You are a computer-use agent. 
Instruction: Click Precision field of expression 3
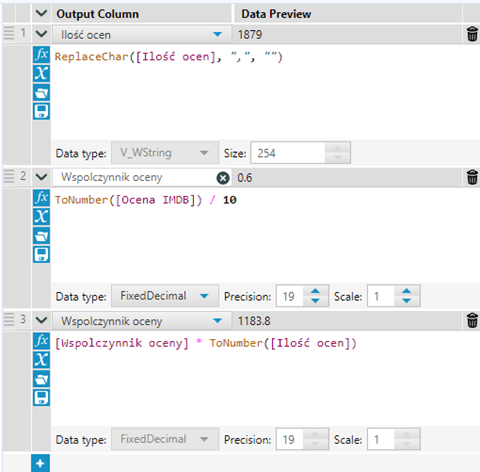pyautogui.click(x=290, y=439)
